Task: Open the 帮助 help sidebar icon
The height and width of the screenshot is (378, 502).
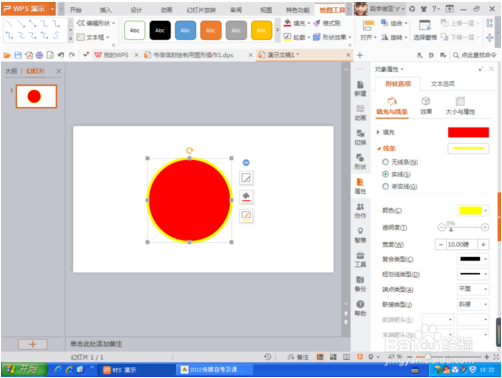Action: tap(360, 308)
